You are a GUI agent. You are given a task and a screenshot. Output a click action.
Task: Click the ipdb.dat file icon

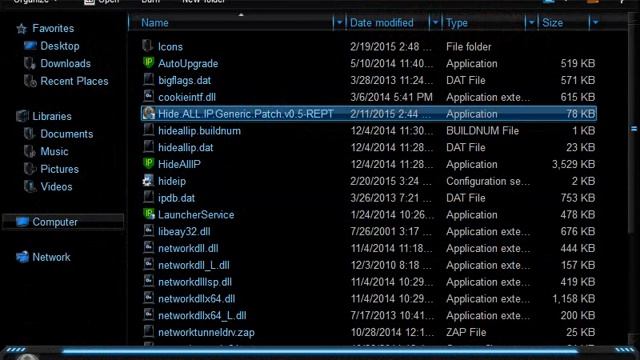point(149,197)
